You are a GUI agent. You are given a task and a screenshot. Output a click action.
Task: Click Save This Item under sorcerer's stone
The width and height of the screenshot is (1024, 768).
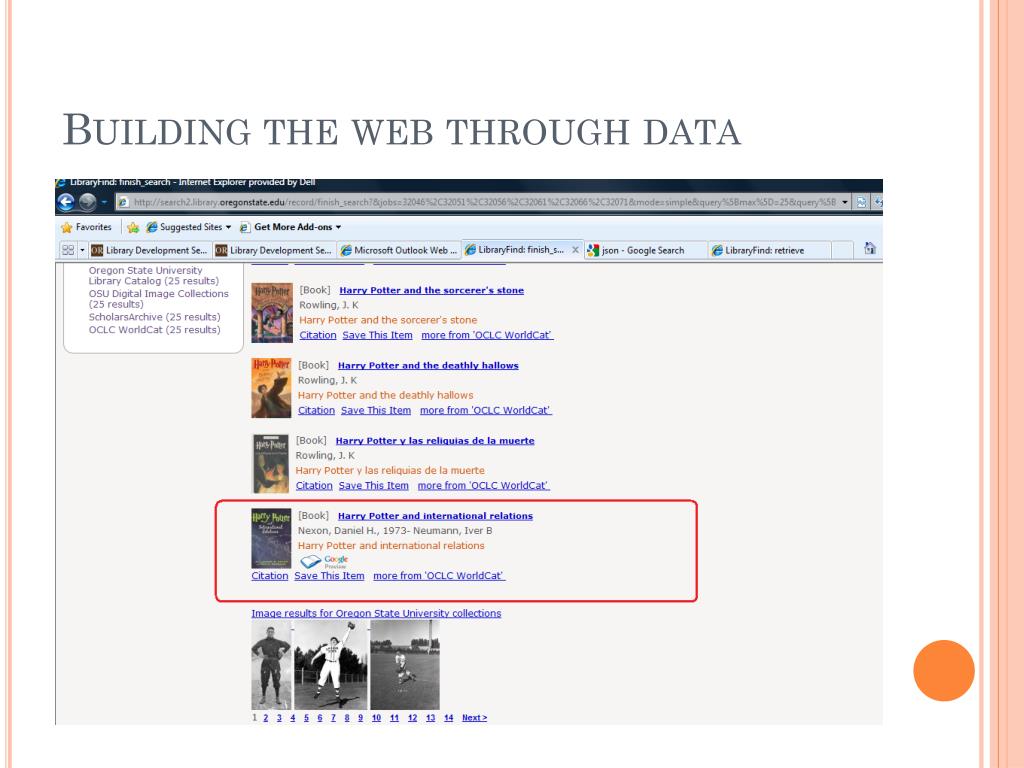[377, 335]
